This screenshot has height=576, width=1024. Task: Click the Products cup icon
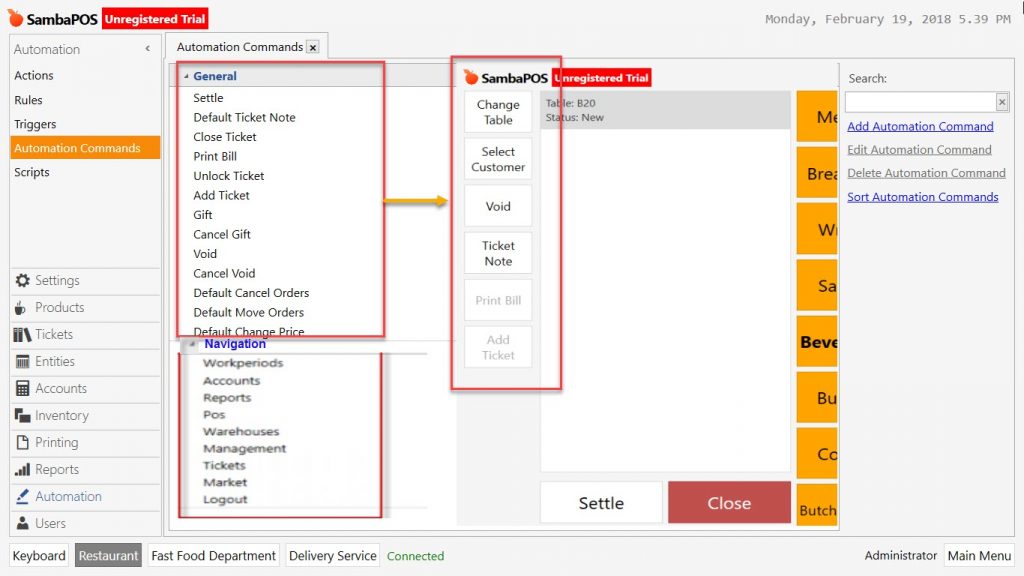(21, 308)
